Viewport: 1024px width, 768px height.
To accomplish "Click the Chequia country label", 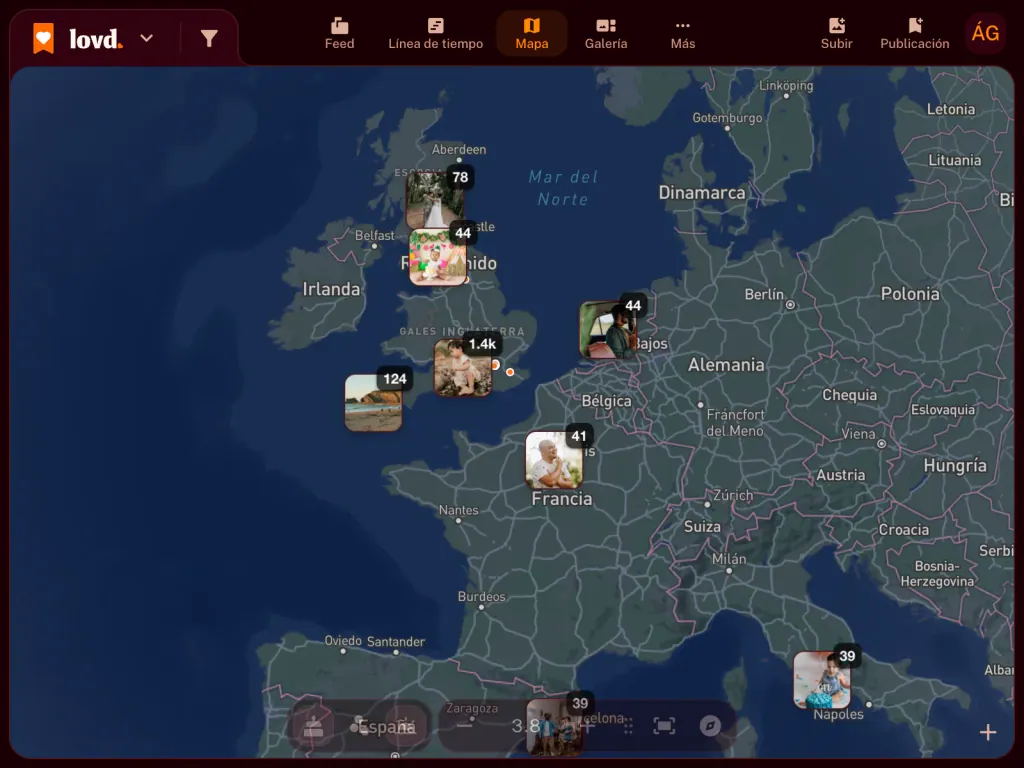I will [x=849, y=394].
